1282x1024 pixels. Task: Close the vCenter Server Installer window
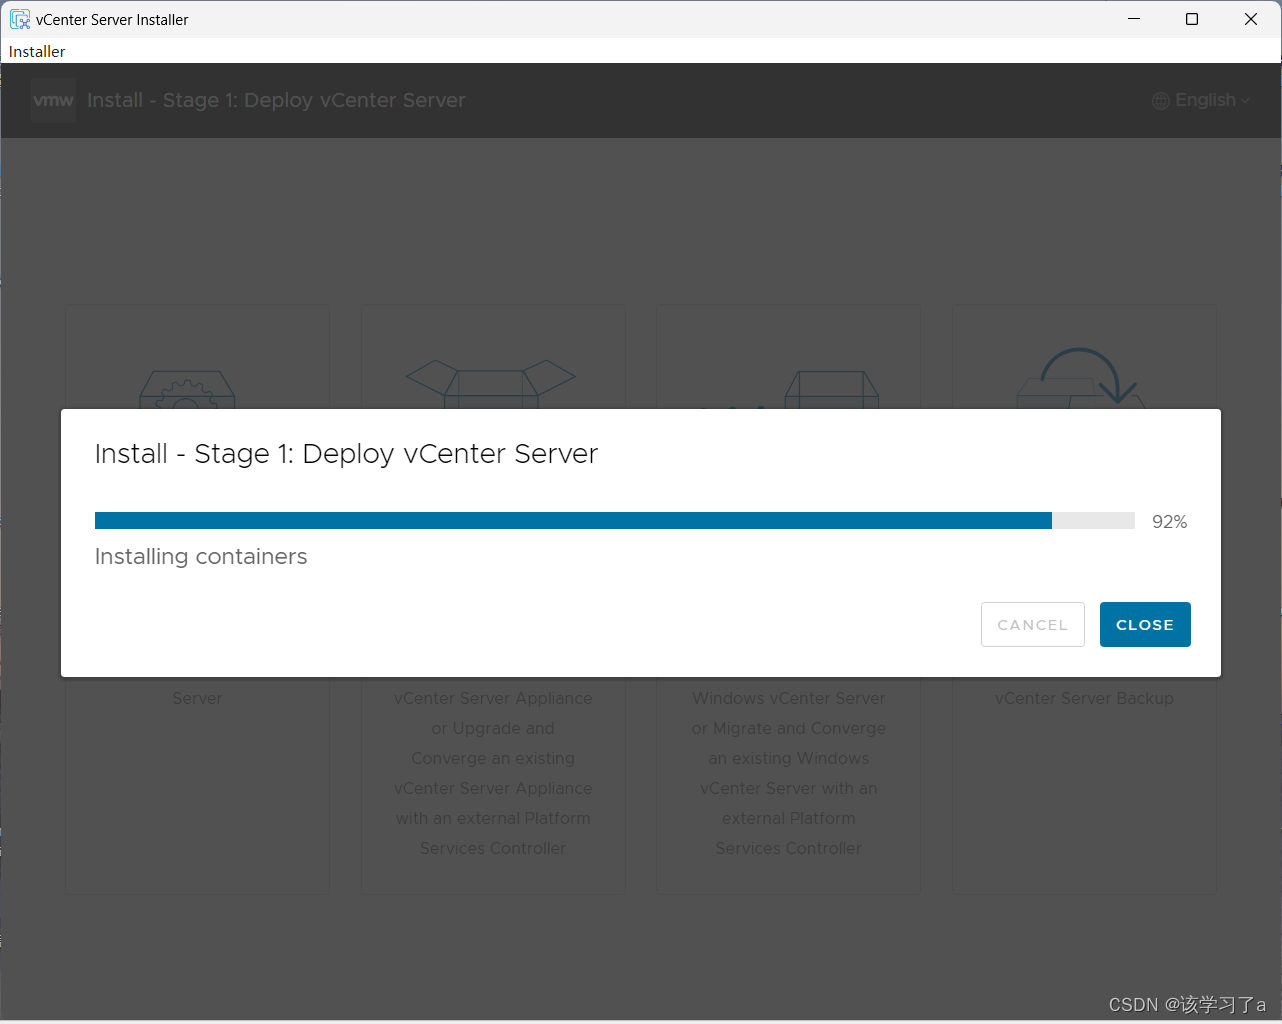click(1251, 19)
